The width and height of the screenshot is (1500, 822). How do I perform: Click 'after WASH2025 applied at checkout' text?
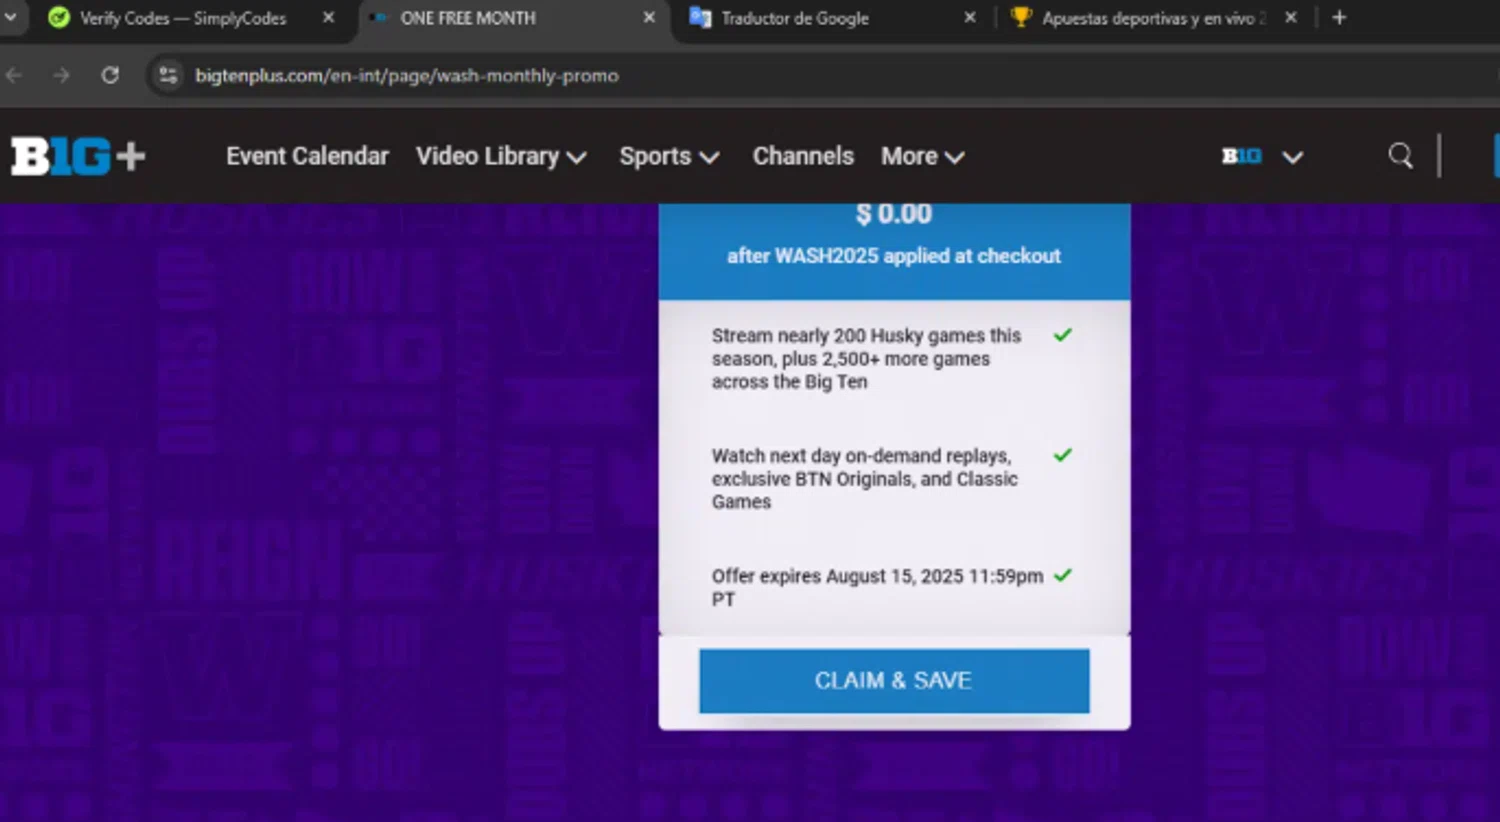click(894, 256)
